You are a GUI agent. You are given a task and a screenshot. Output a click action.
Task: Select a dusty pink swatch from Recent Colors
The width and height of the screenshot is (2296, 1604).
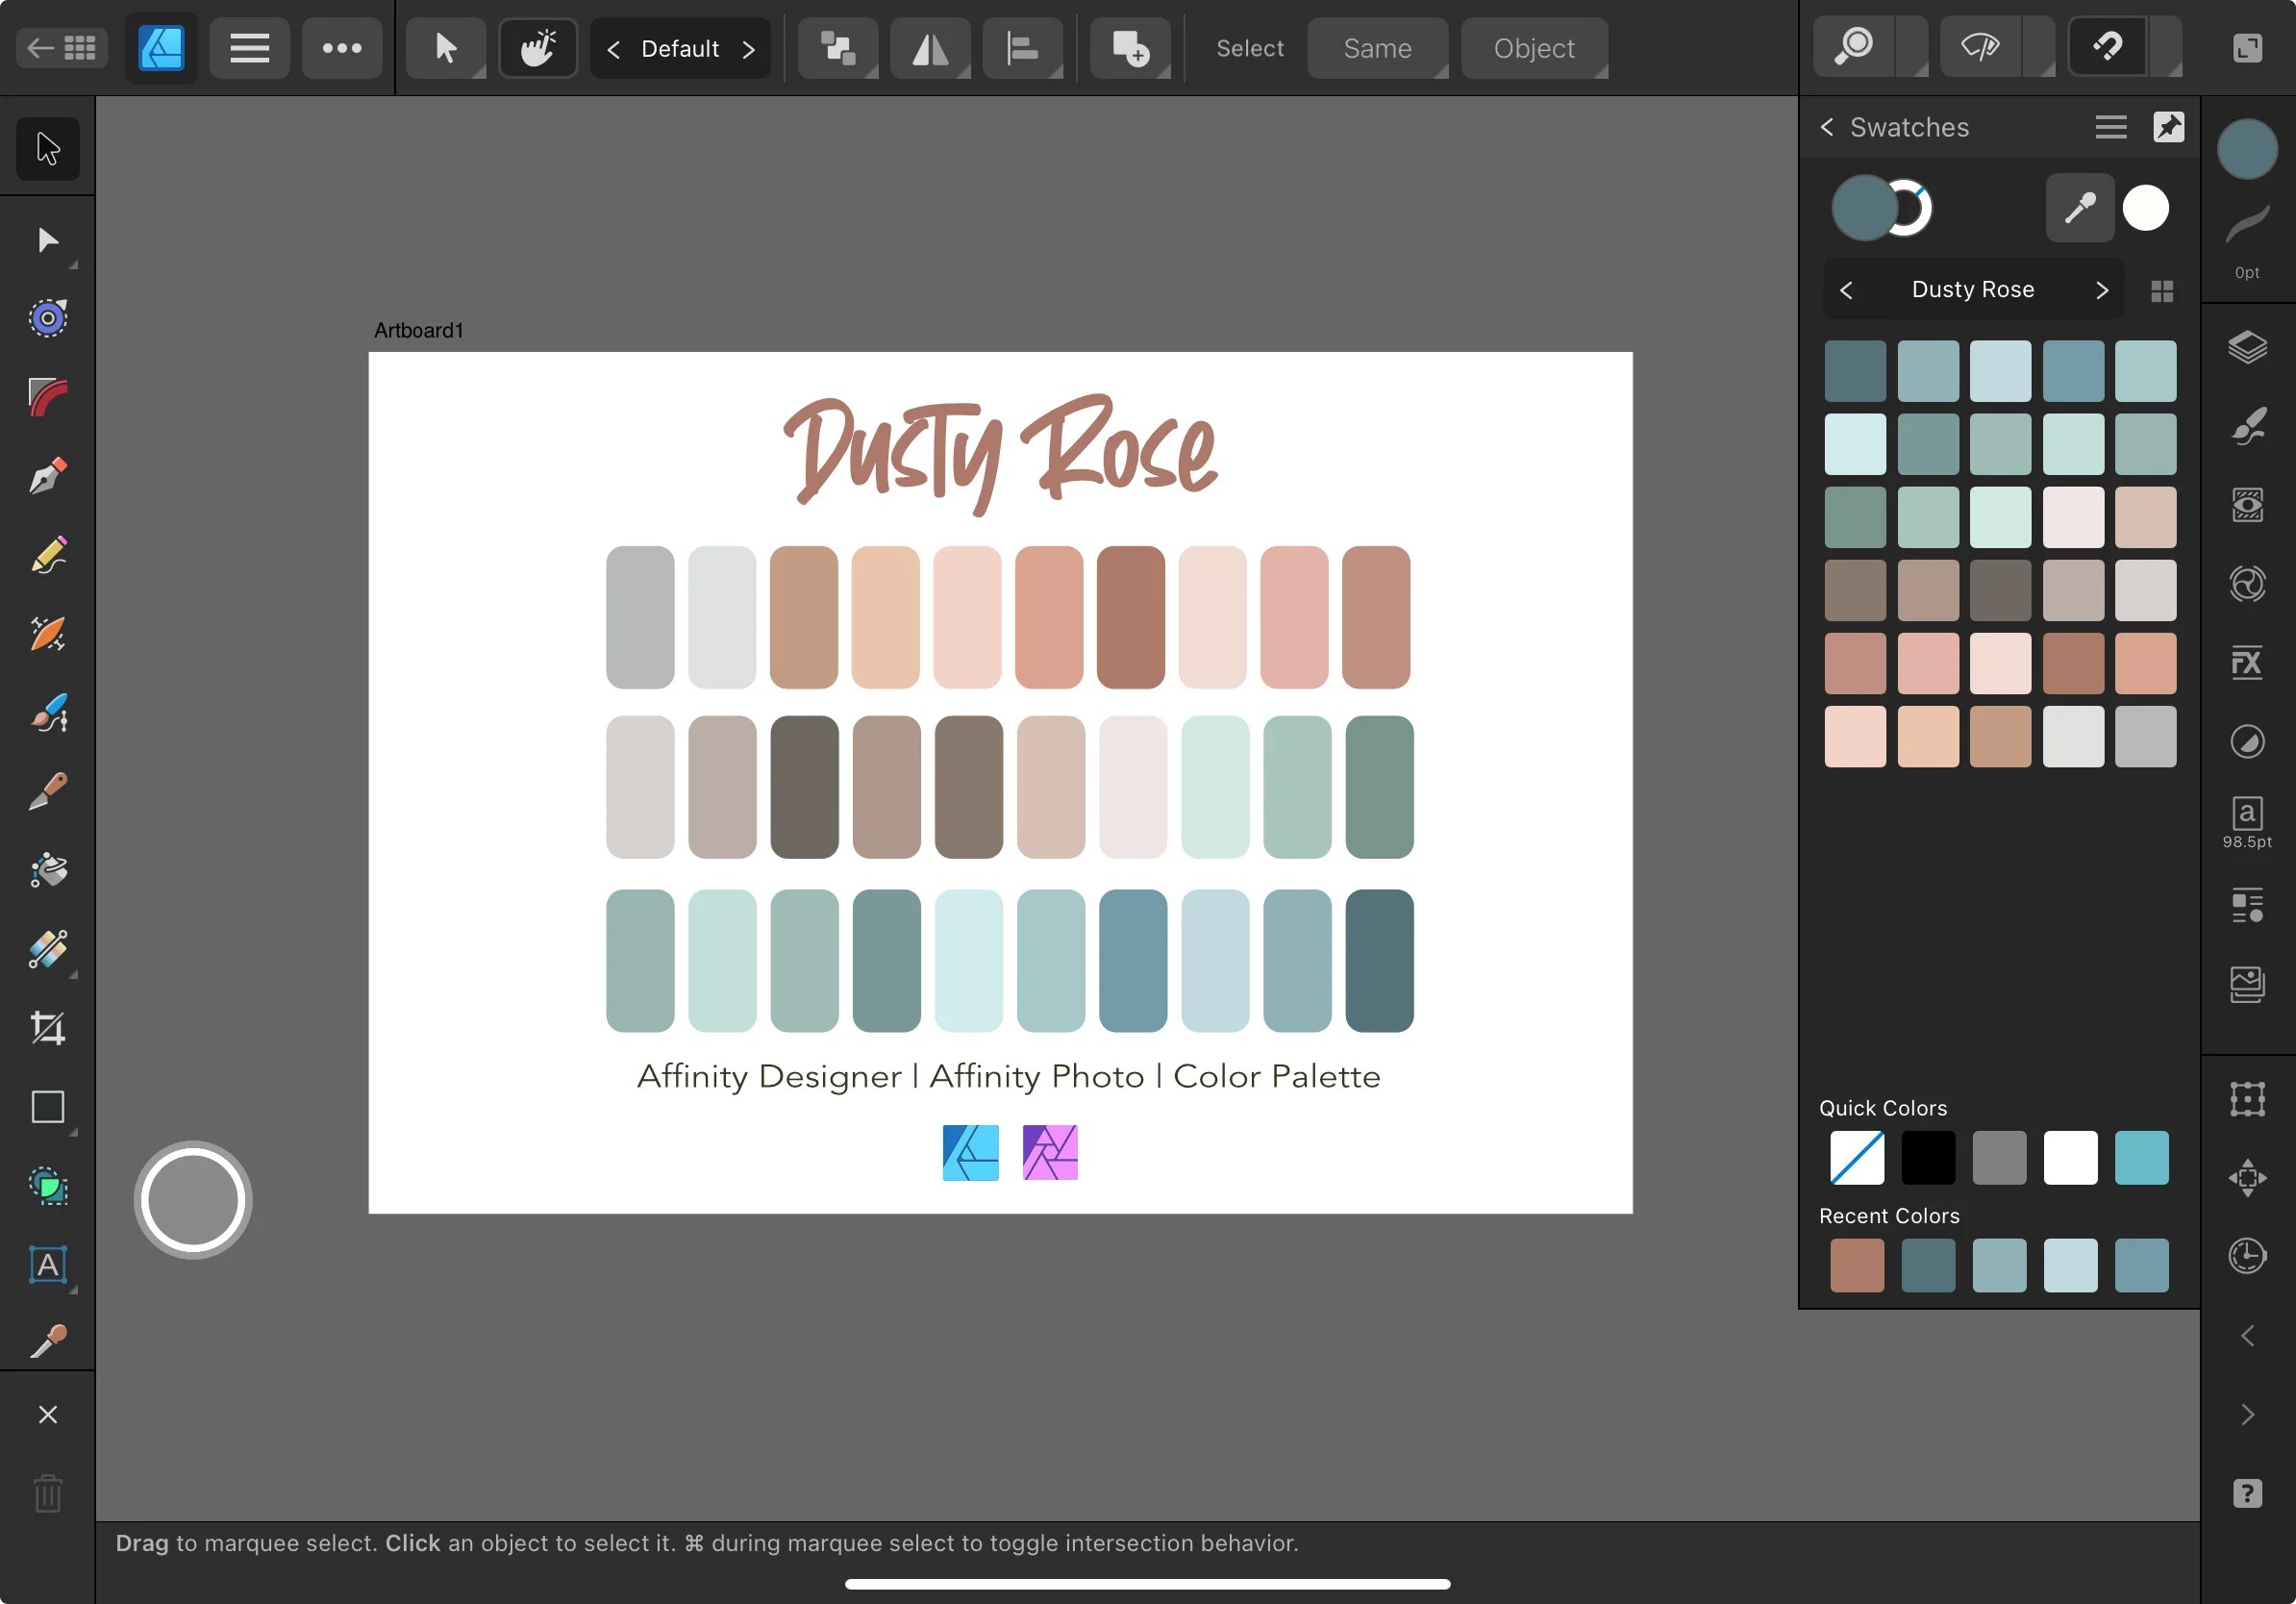click(x=1857, y=1266)
